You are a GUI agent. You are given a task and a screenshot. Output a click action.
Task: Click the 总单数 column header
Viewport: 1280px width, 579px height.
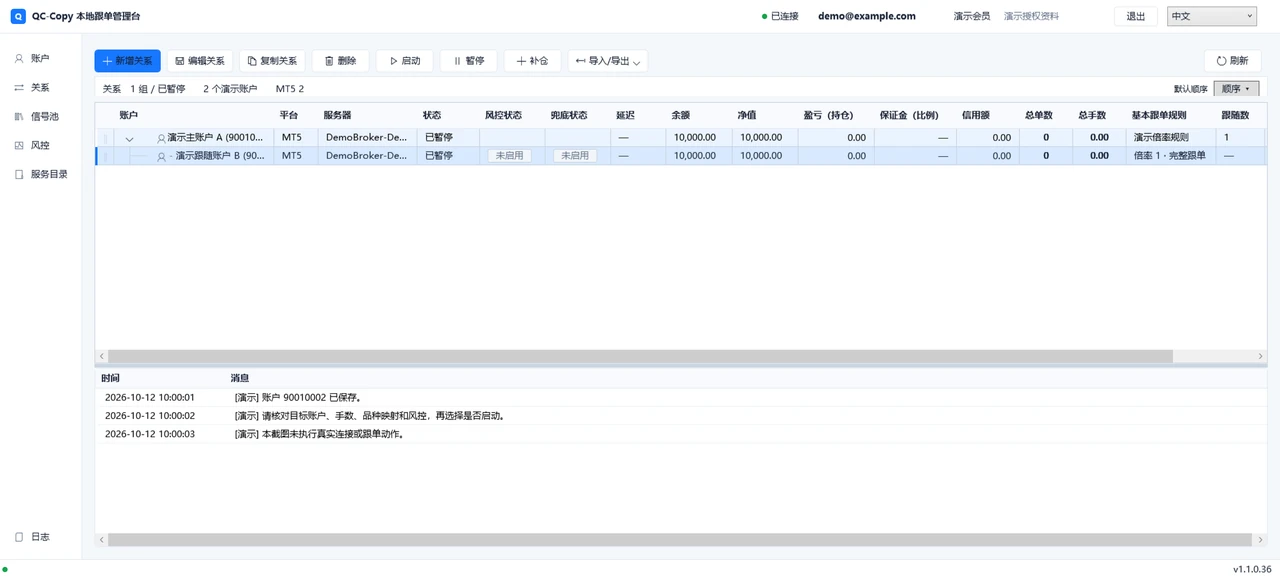click(x=1038, y=115)
